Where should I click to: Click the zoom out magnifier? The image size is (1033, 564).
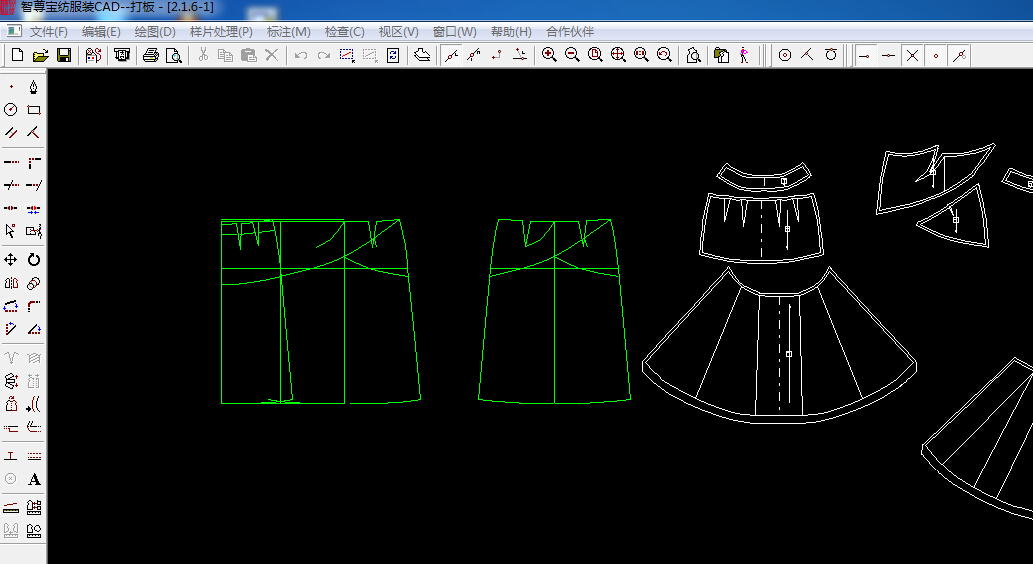(x=572, y=55)
